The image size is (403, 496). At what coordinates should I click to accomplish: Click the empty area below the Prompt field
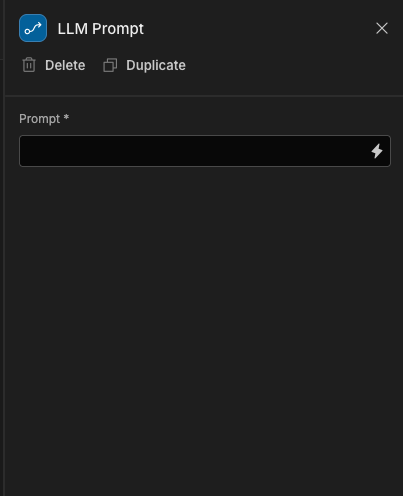[204, 330]
